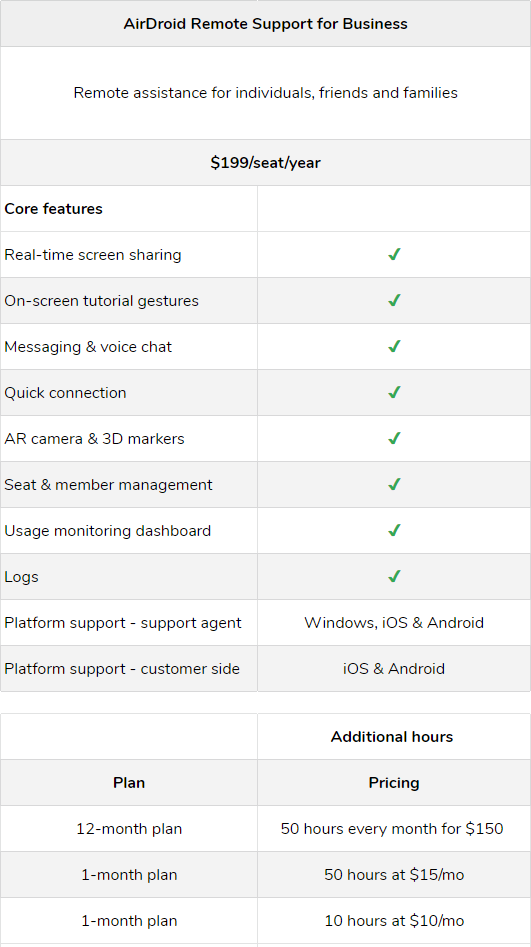The image size is (531, 947).
Task: Click the Plan column header
Action: point(129,783)
